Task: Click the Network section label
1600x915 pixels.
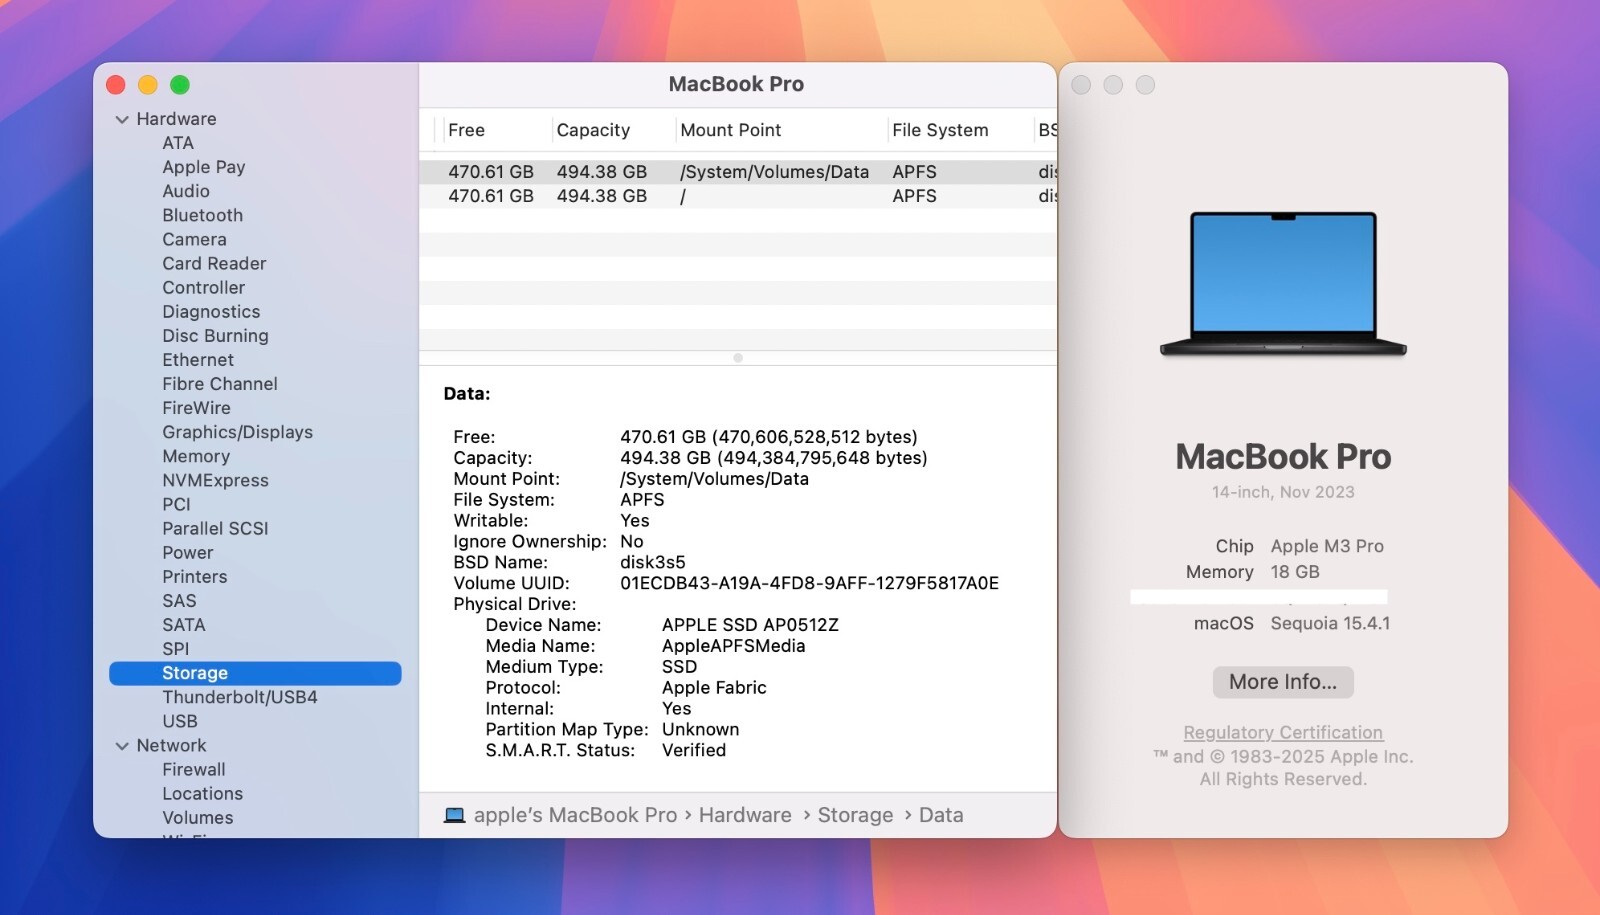Action: pyautogui.click(x=172, y=746)
